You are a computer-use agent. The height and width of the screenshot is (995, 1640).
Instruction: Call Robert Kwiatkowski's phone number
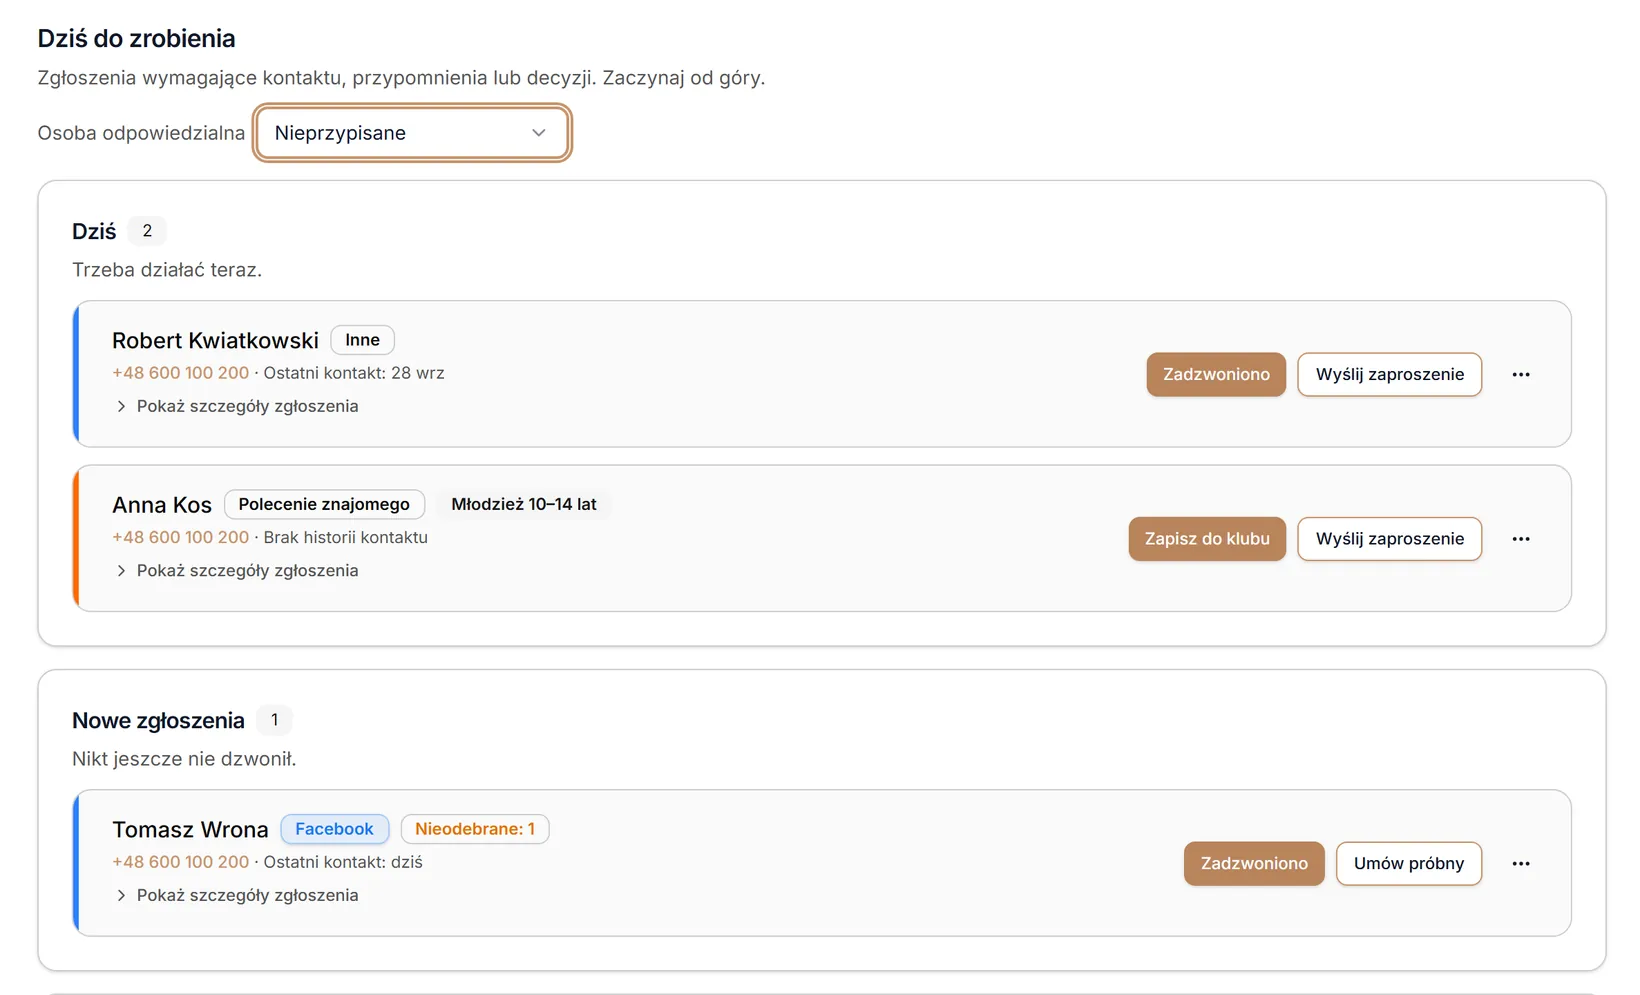point(181,373)
